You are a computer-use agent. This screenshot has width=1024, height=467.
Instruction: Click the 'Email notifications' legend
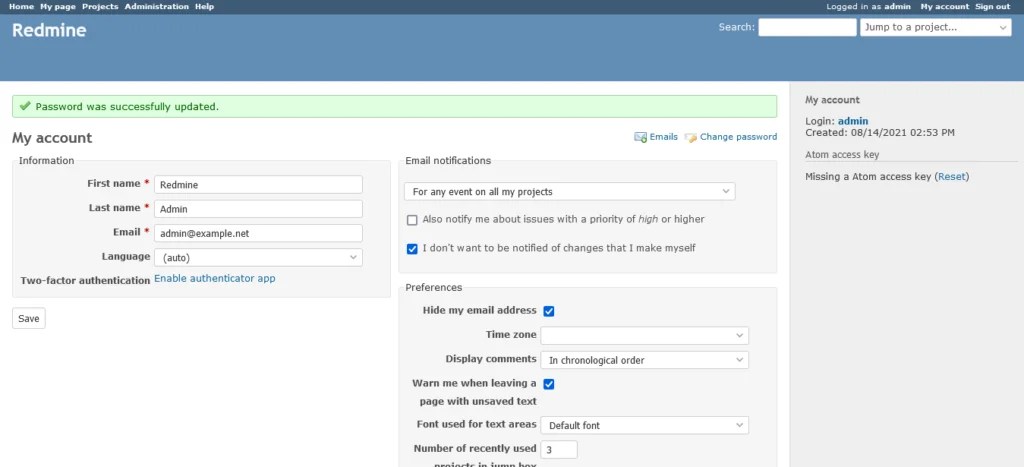point(448,161)
